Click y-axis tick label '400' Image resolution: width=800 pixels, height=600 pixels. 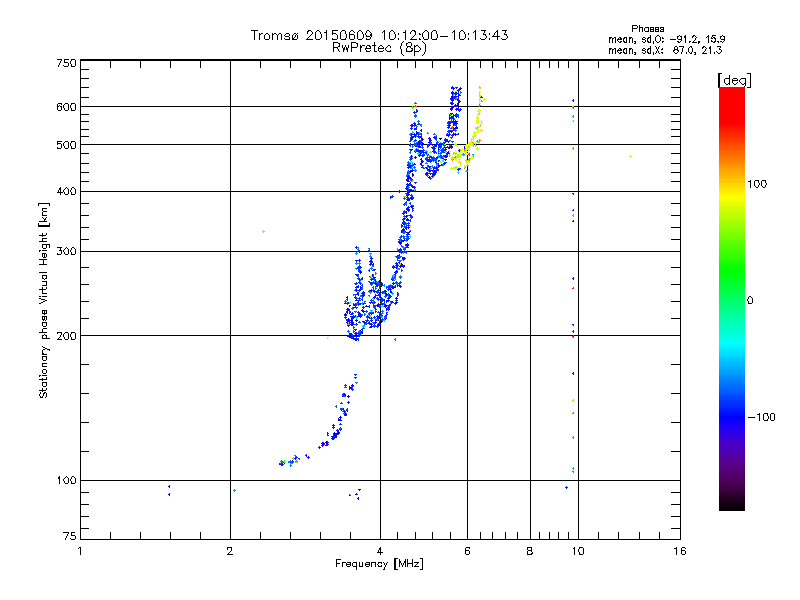66,192
